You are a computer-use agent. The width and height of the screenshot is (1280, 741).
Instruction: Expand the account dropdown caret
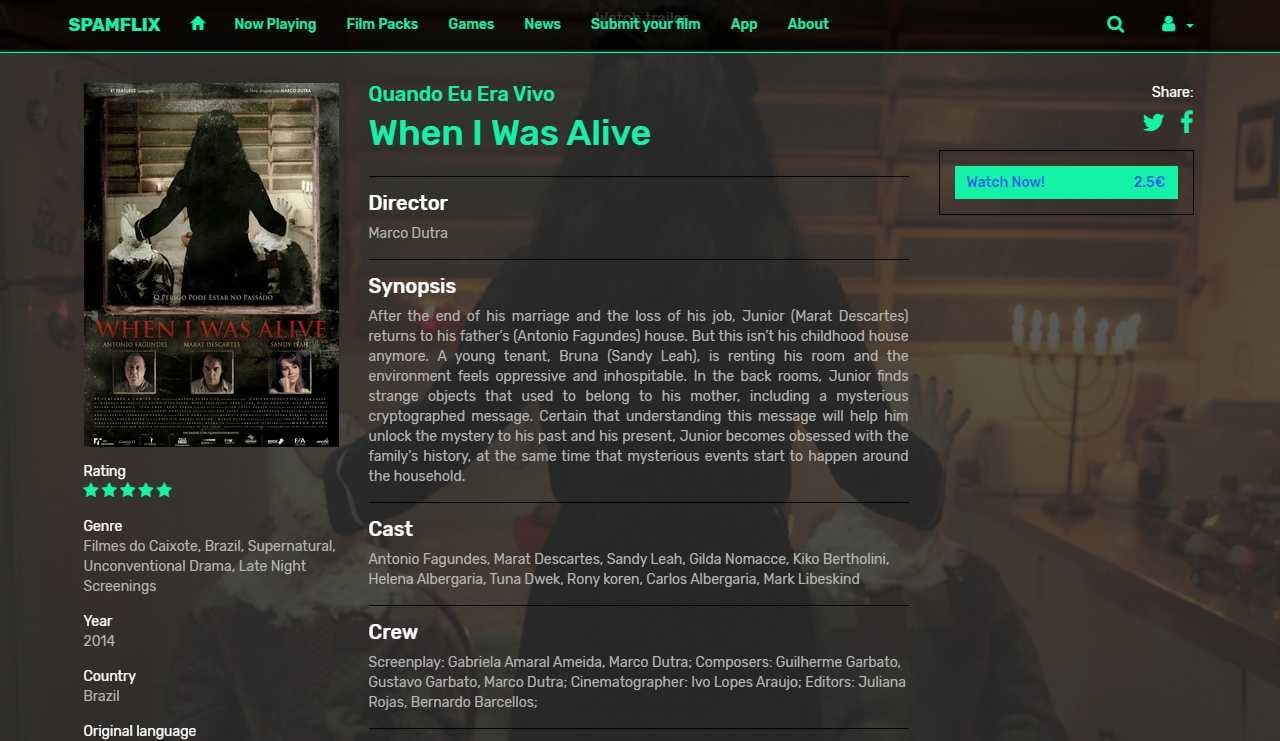(1190, 25)
